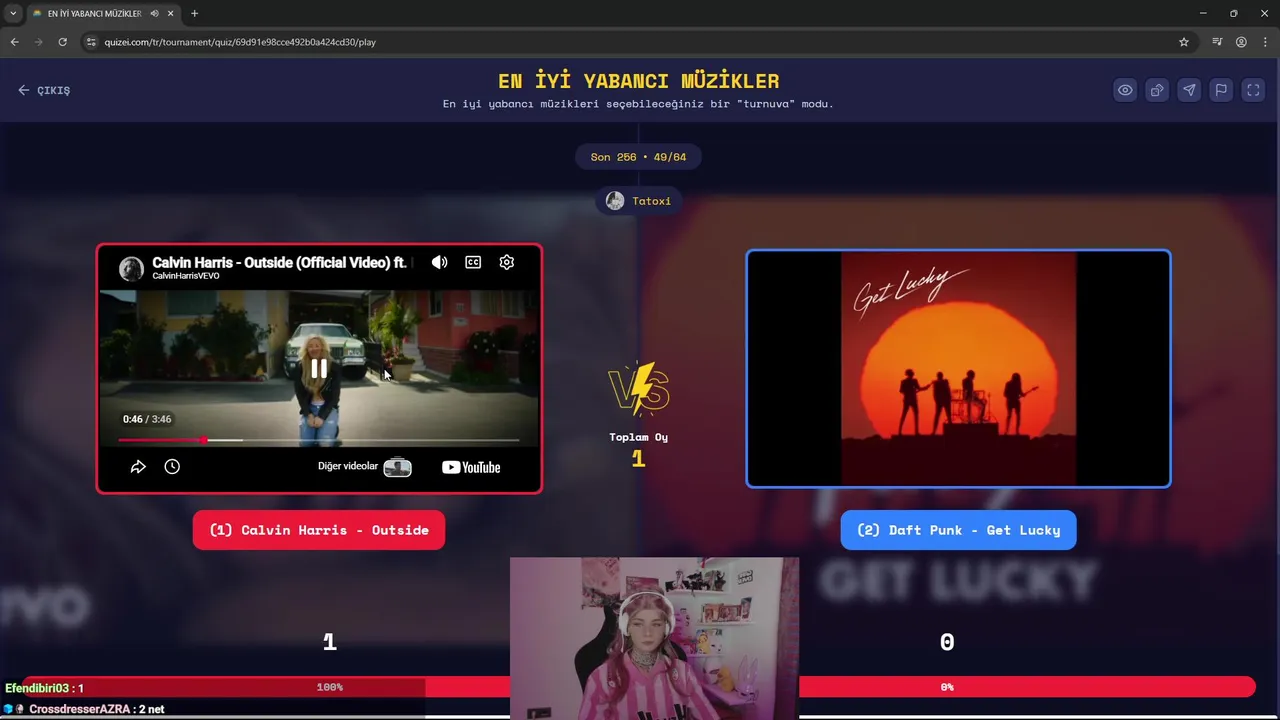Mute the YouTube player volume
Image resolution: width=1280 pixels, height=720 pixels.
tap(439, 262)
